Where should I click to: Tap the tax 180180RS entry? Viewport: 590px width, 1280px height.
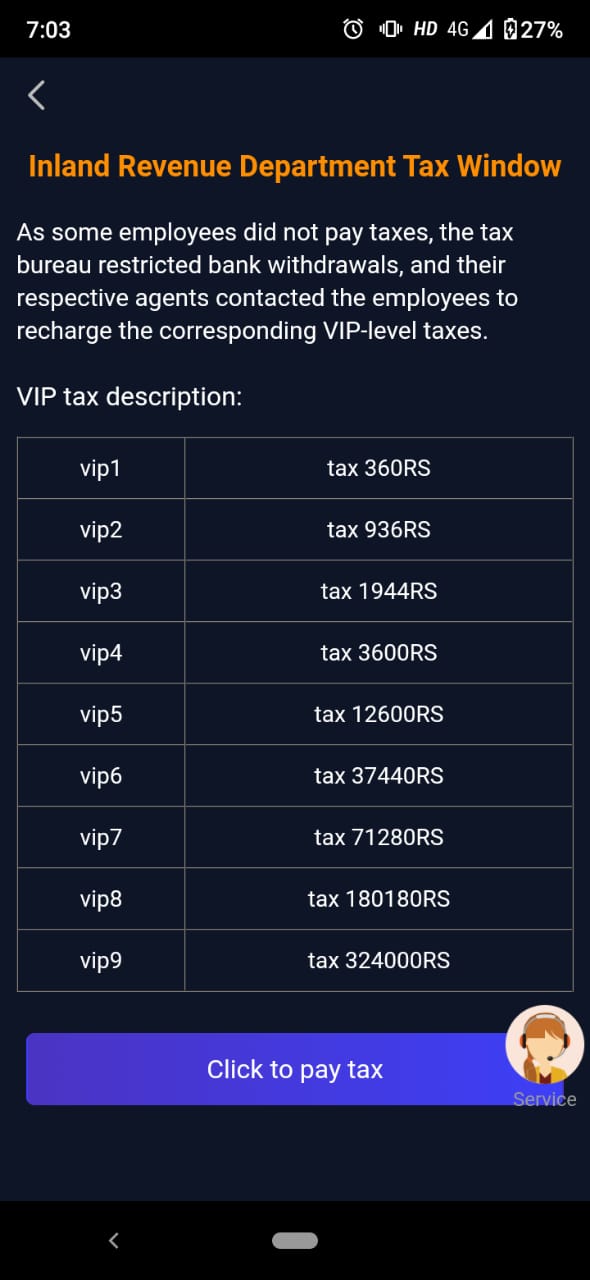tap(379, 899)
